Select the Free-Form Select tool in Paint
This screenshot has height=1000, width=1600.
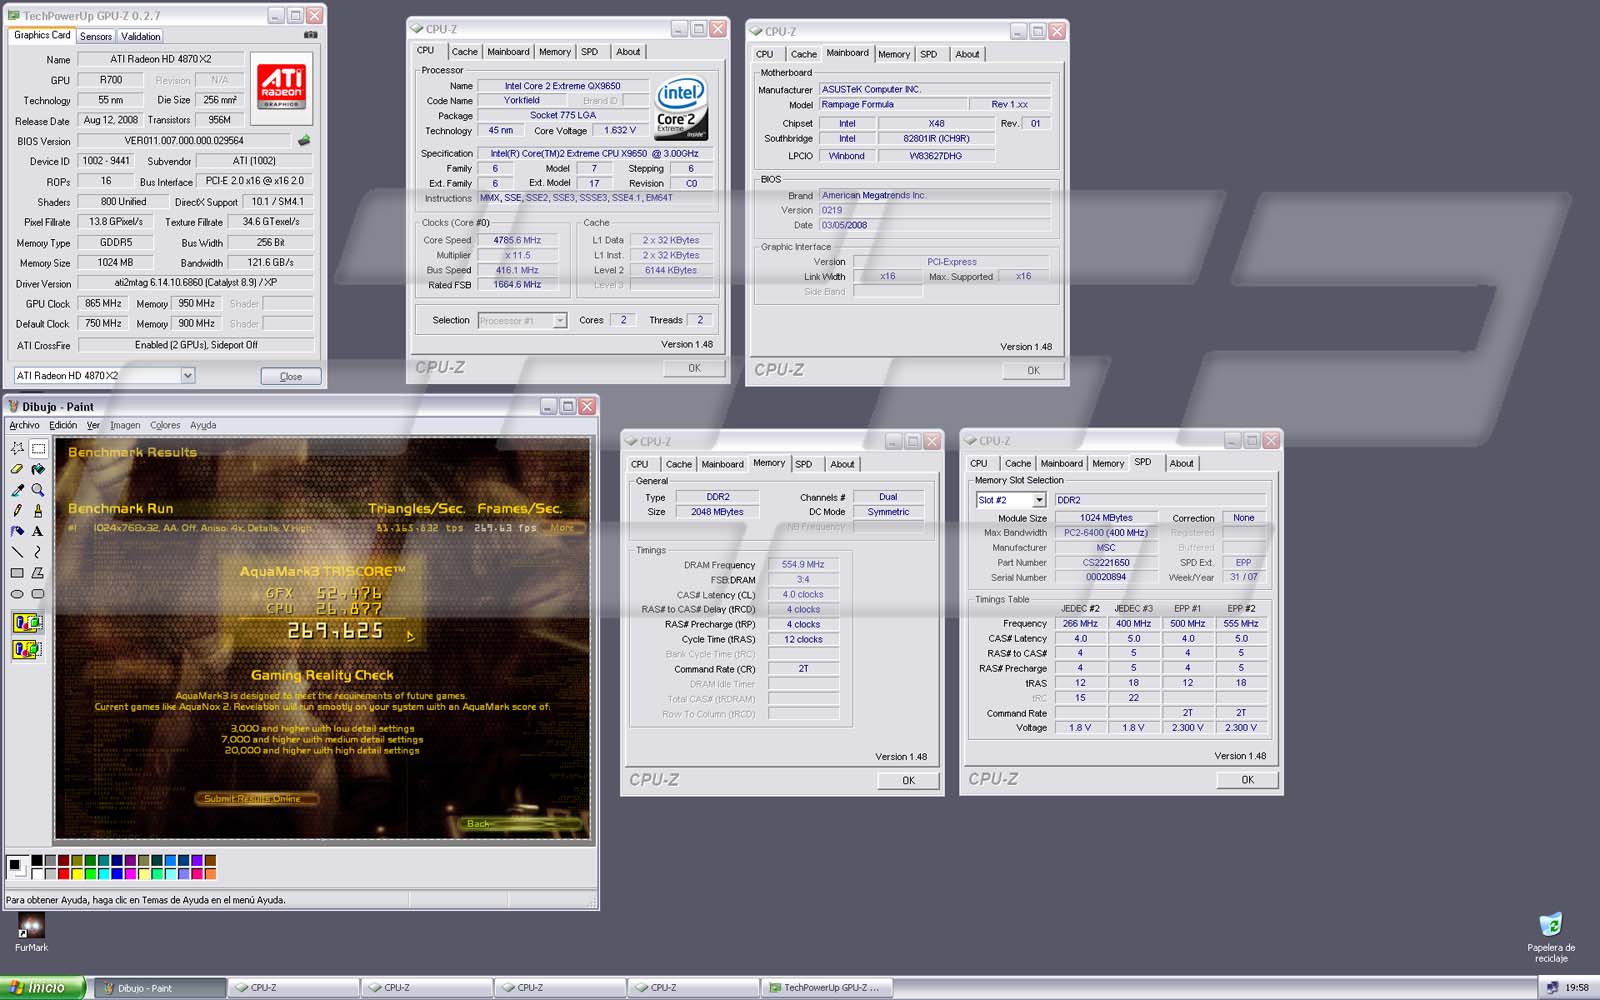point(17,448)
